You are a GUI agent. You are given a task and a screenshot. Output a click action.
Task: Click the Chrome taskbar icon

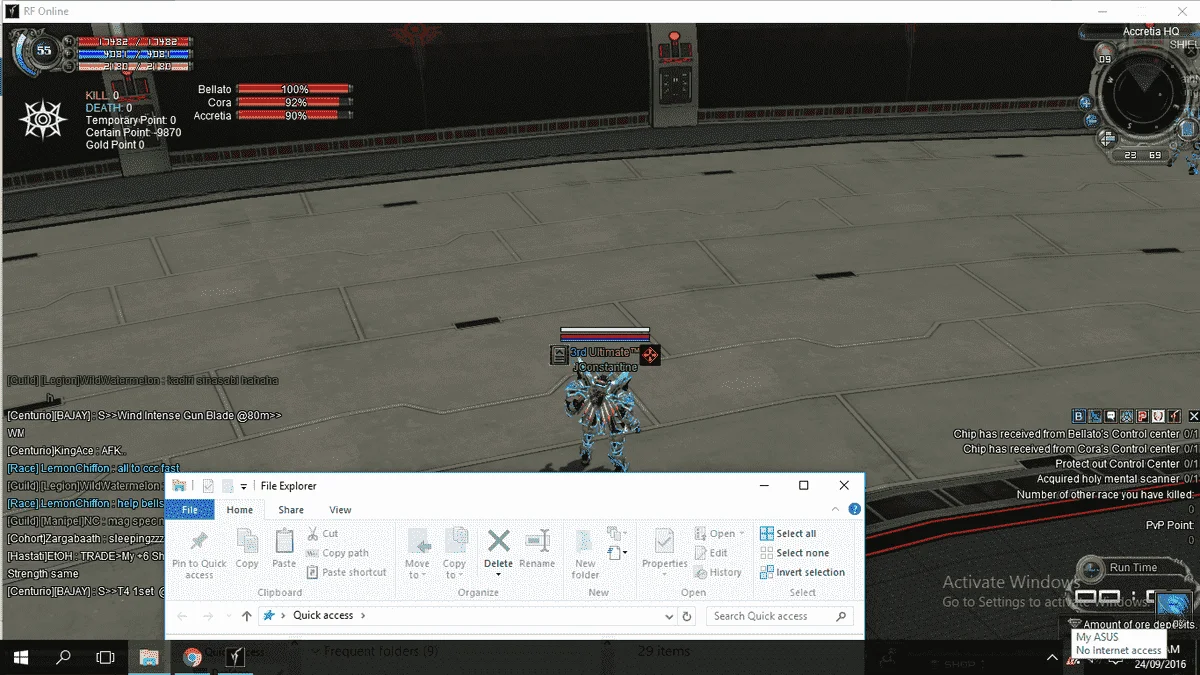pyautogui.click(x=192, y=658)
